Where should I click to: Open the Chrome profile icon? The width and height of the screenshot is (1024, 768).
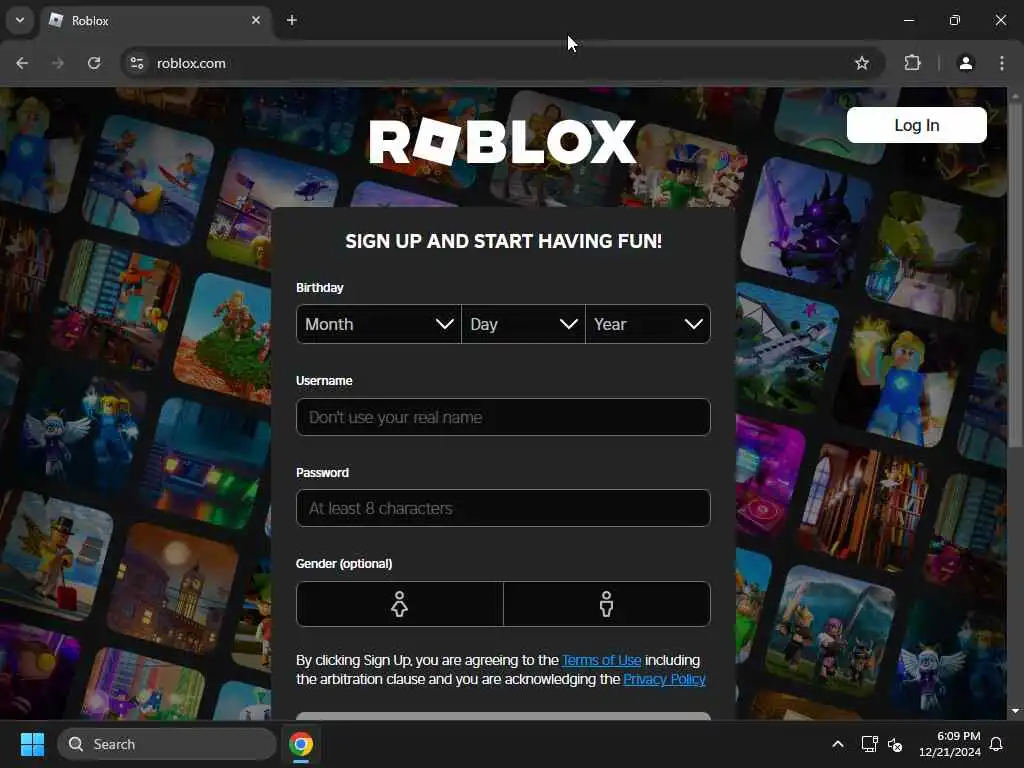point(966,63)
